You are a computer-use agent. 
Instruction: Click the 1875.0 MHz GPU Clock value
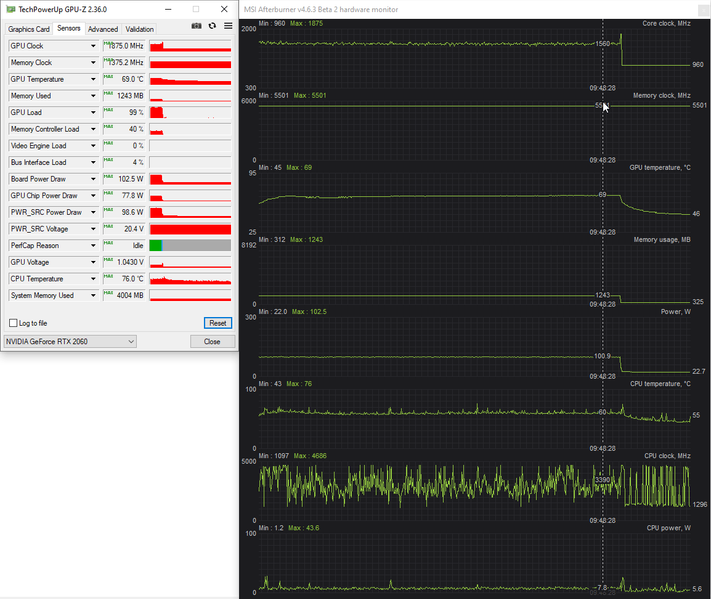(124, 46)
